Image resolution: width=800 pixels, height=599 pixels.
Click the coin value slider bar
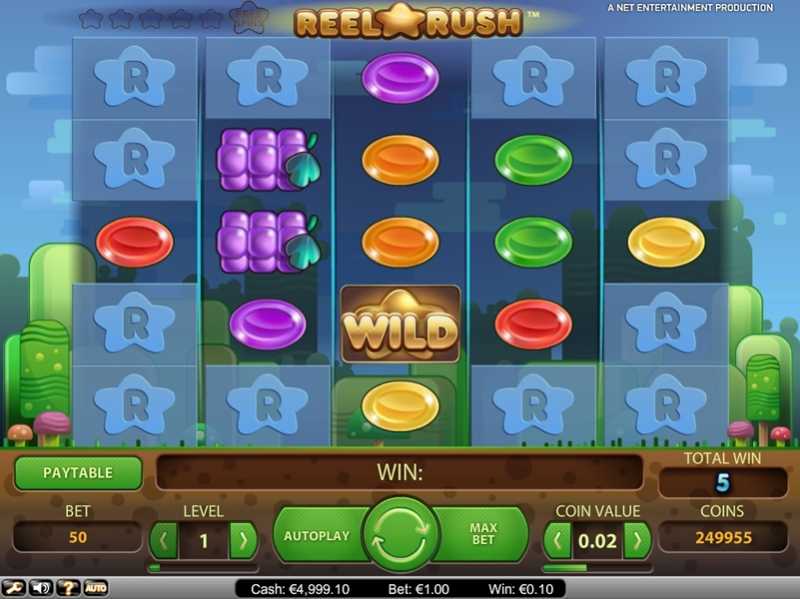597,567
